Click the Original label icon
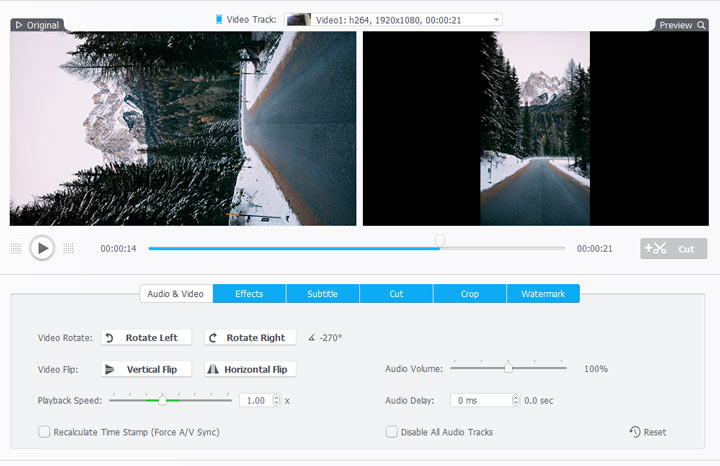The height and width of the screenshot is (466, 720). pos(19,25)
